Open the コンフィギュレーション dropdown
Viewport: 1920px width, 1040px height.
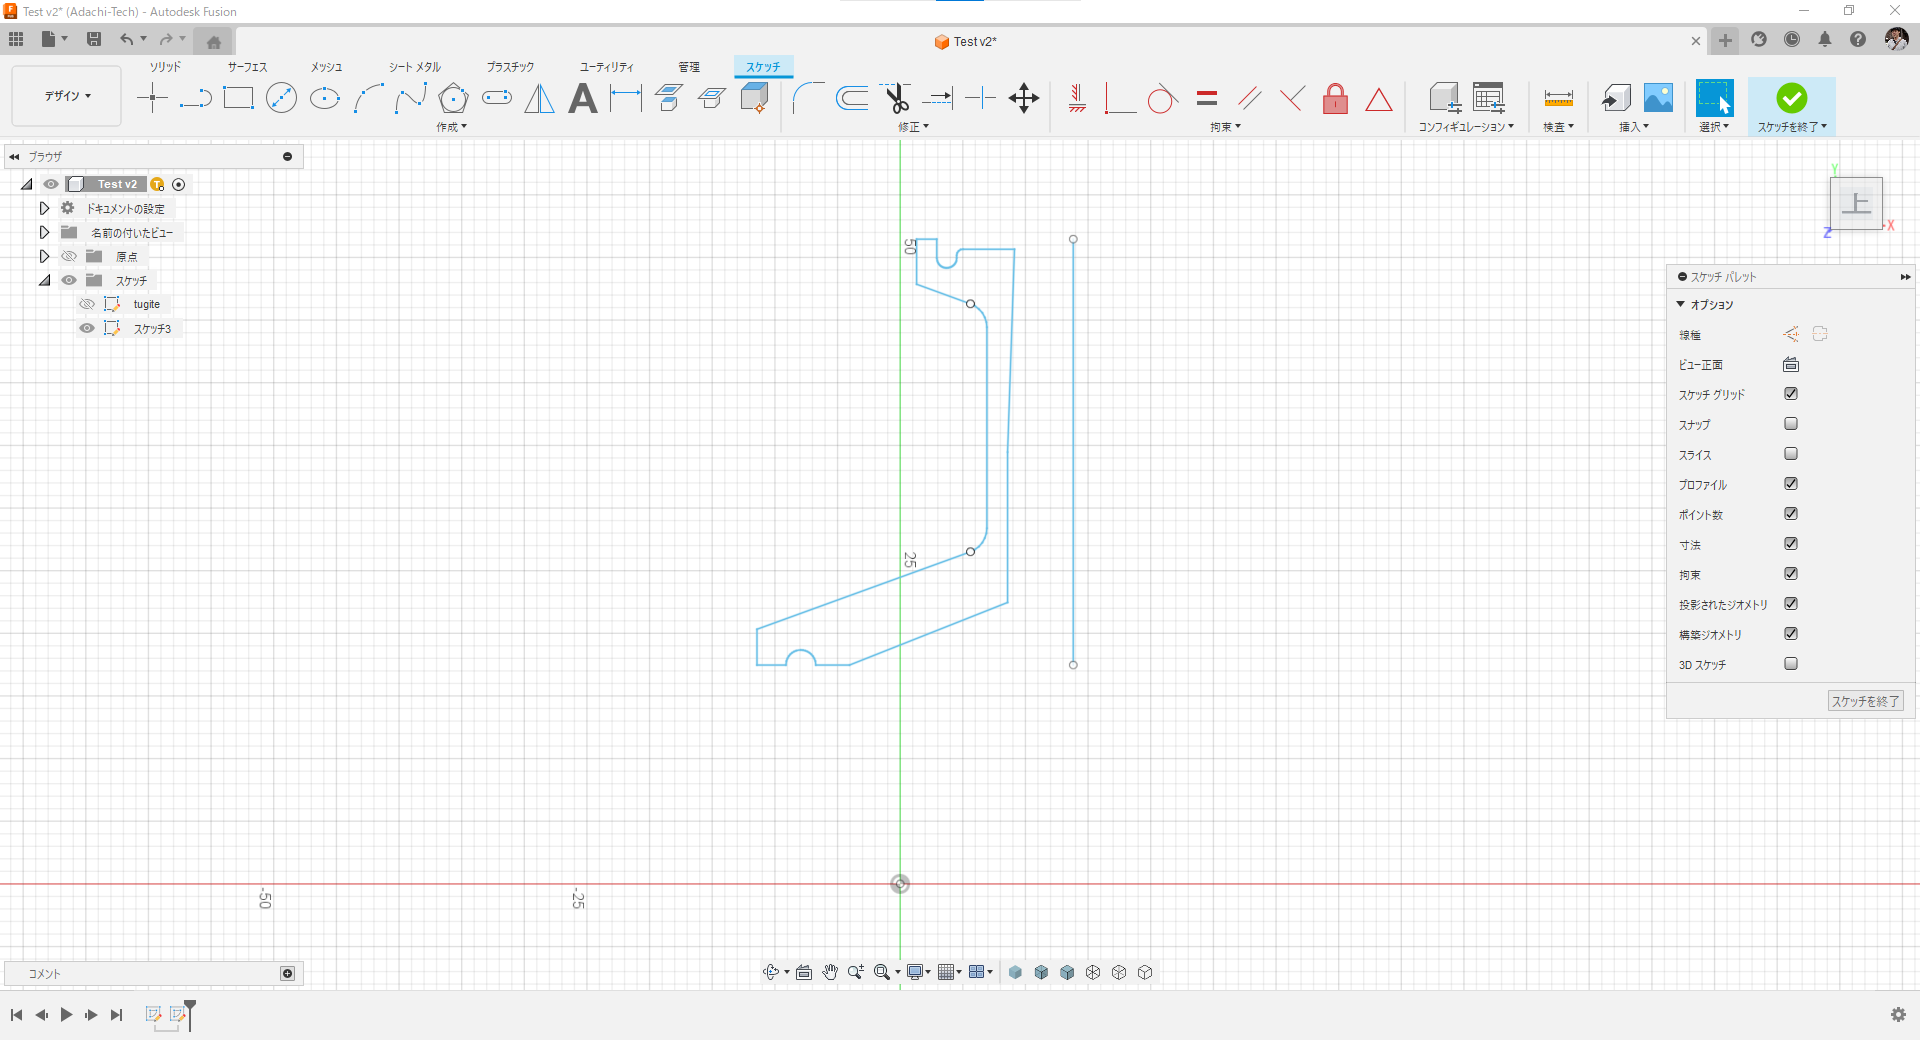pos(1466,127)
